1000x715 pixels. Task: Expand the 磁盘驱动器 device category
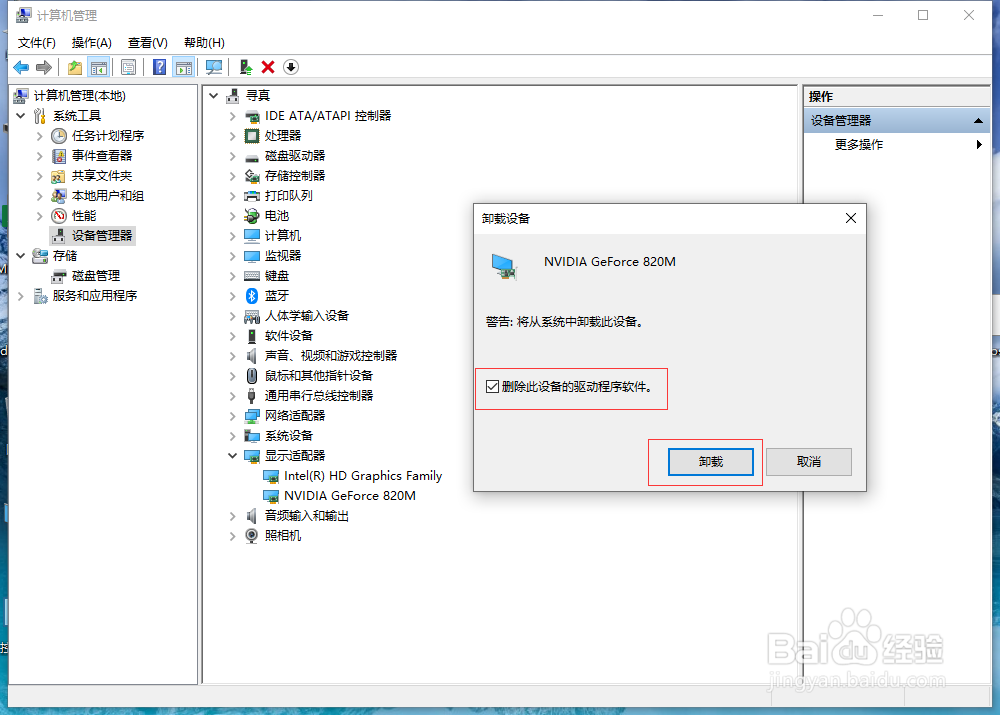coord(232,156)
